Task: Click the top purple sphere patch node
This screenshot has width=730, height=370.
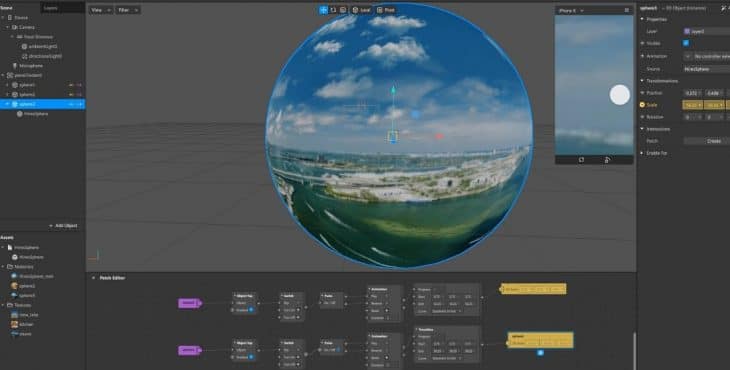Action: pyautogui.click(x=189, y=303)
